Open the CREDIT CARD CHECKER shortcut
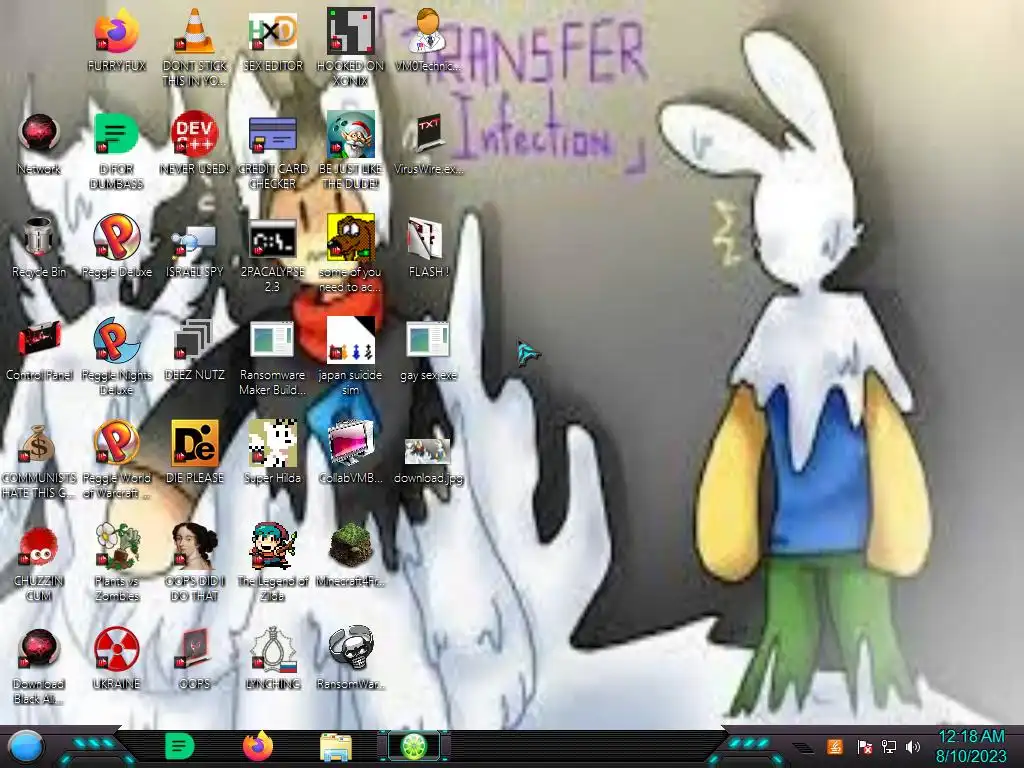The width and height of the screenshot is (1024, 768). [272, 134]
